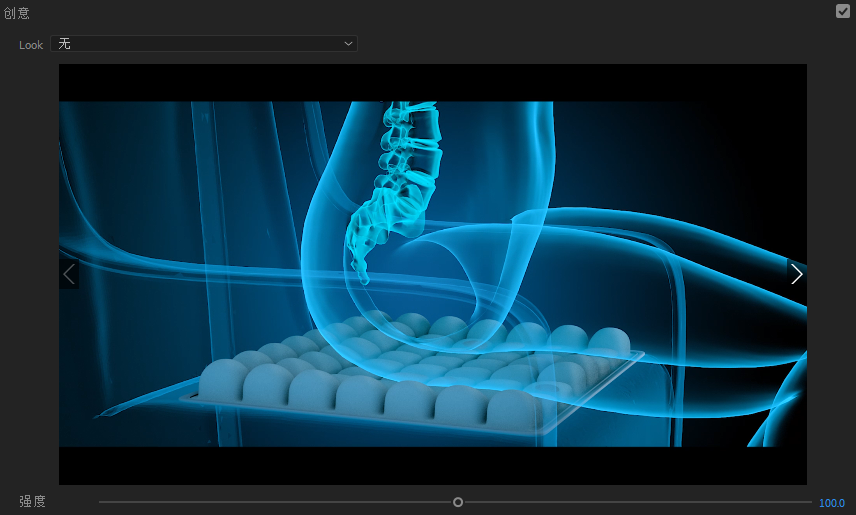Click the Look dropdown chevron arrow

pos(348,44)
